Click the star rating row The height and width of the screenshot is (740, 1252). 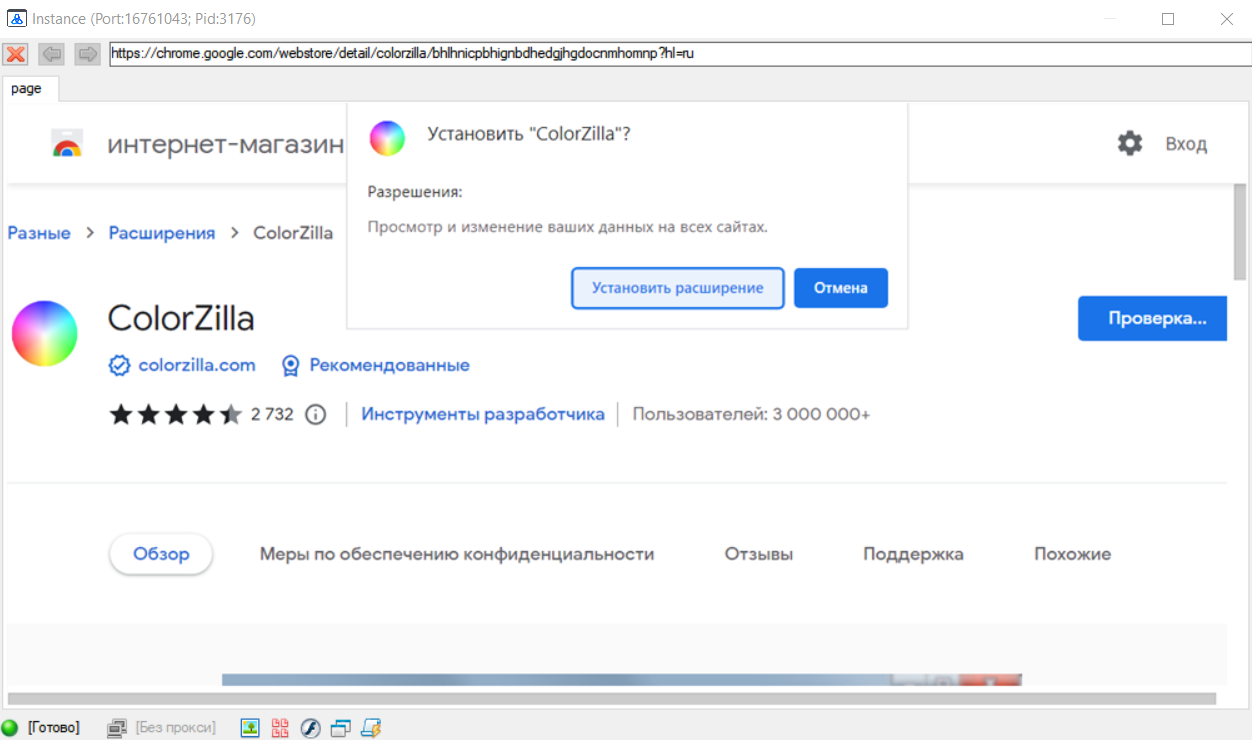(176, 414)
